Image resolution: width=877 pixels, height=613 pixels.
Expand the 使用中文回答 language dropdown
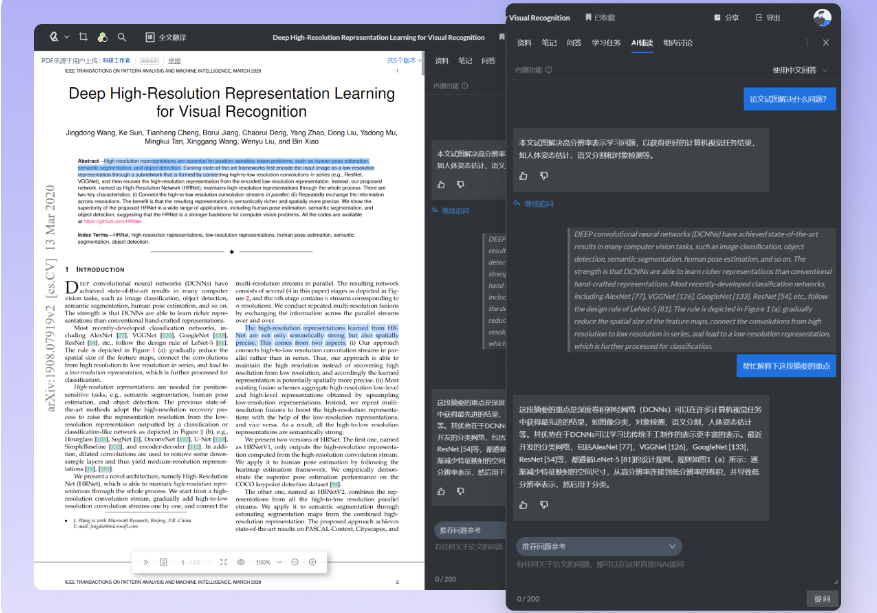click(800, 70)
